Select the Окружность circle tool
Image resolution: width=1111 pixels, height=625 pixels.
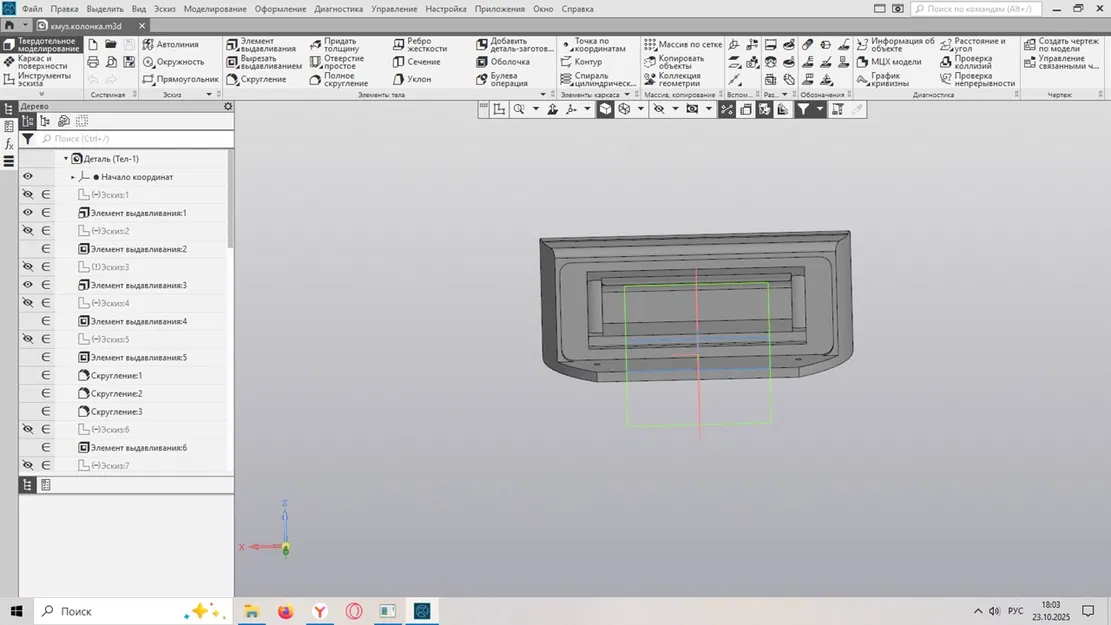pyautogui.click(x=173, y=62)
